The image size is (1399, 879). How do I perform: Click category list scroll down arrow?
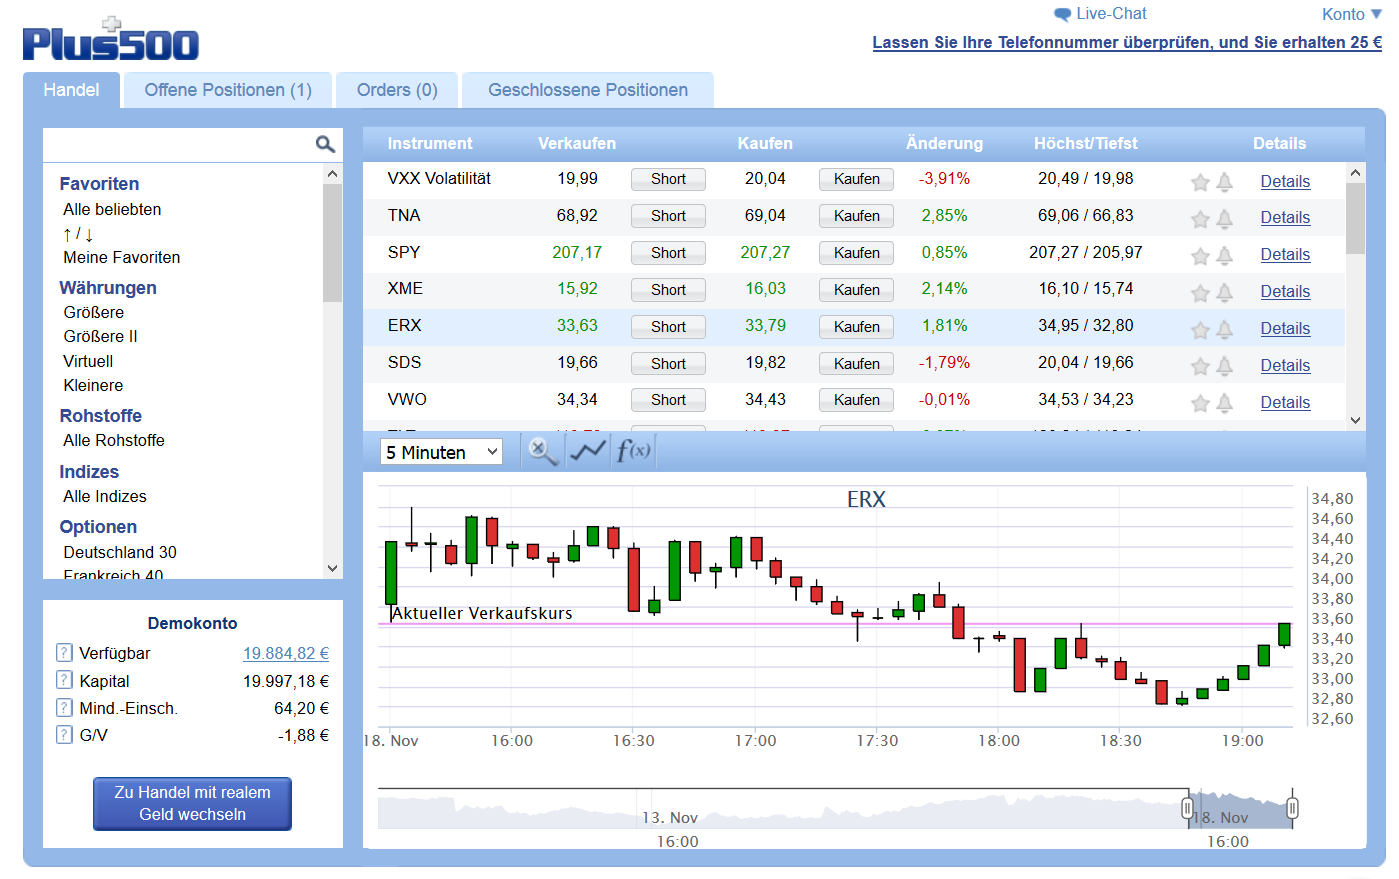pos(333,568)
